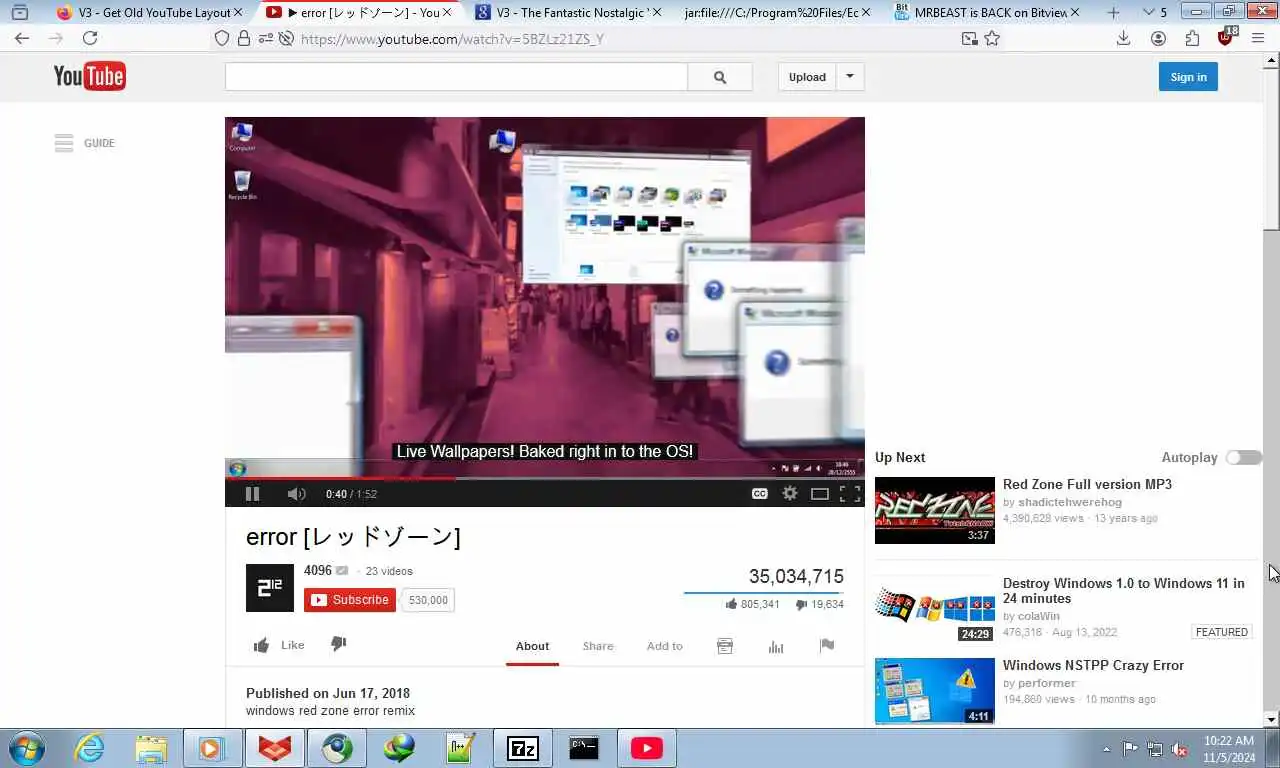
Task: Open 4096 channel avatar
Action: pyautogui.click(x=270, y=588)
